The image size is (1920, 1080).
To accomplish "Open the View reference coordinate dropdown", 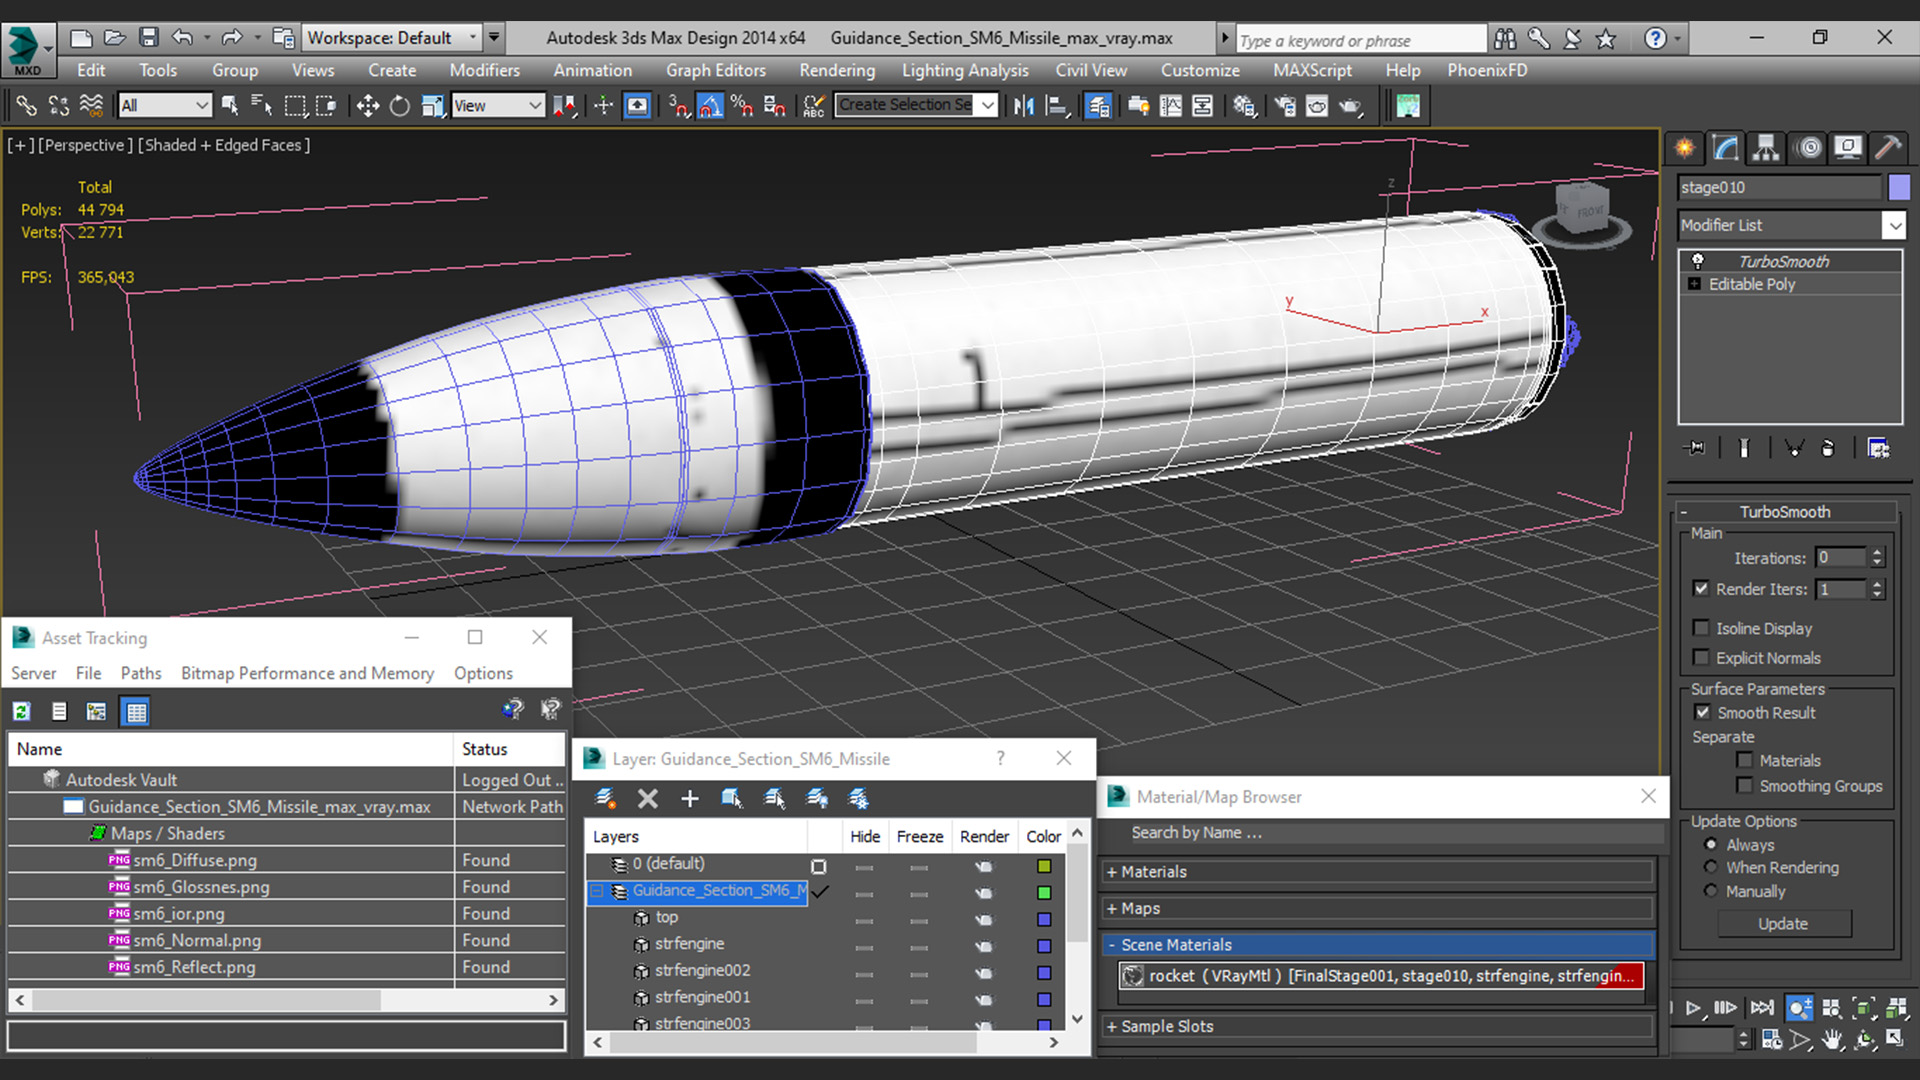I will 497,105.
